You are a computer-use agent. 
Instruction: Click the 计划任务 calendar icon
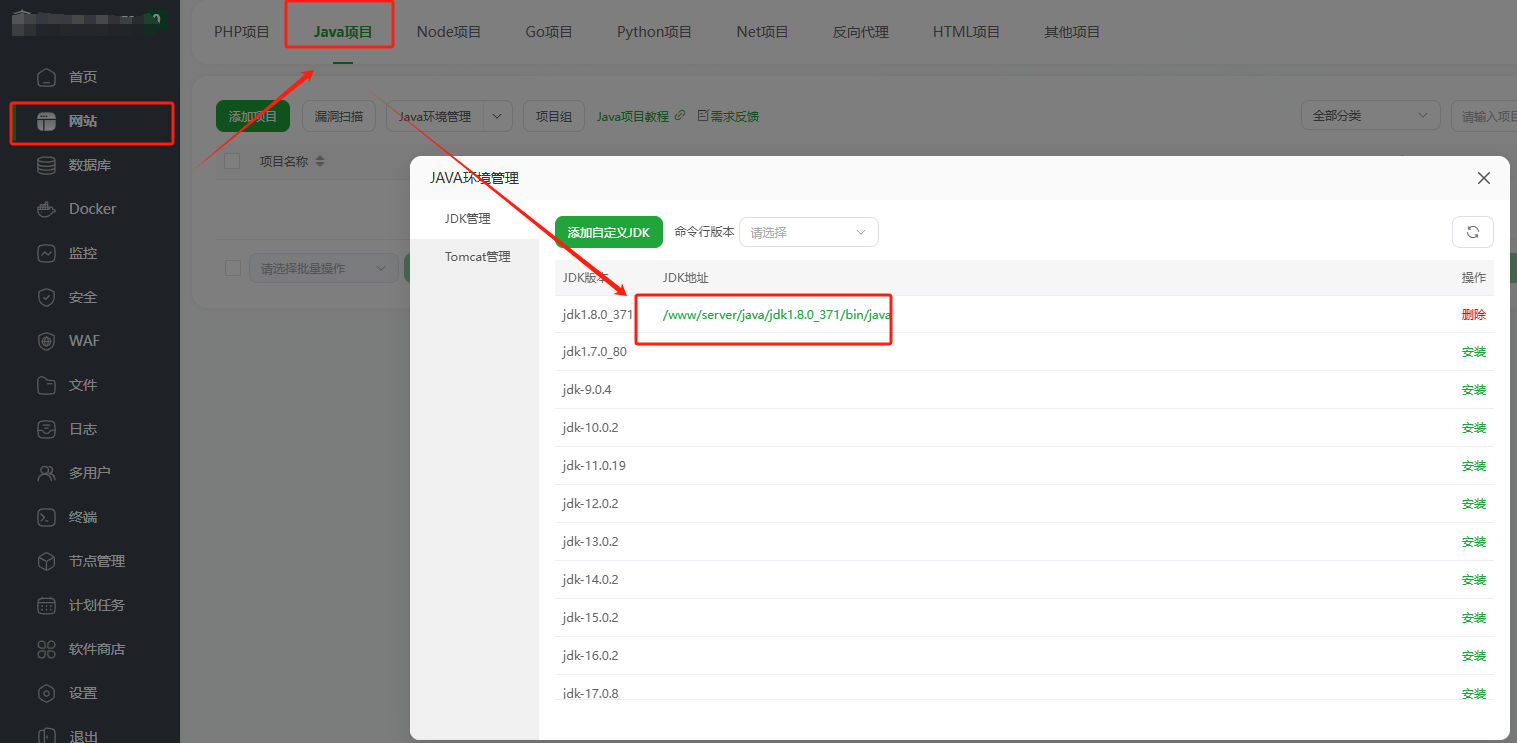46,605
